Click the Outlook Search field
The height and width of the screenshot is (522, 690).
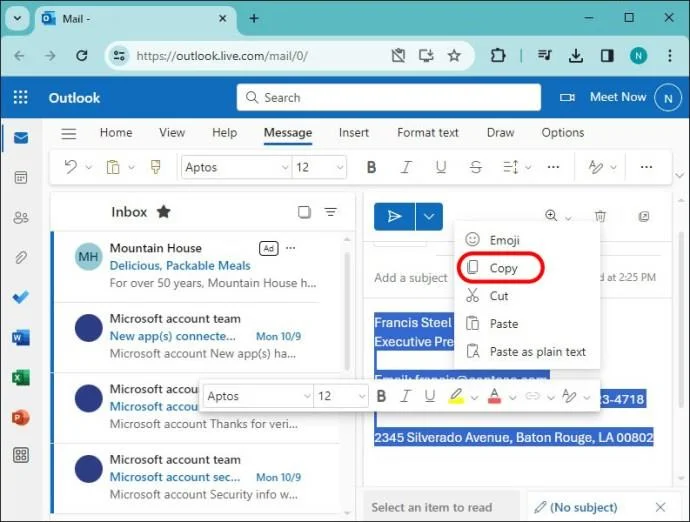click(x=389, y=97)
